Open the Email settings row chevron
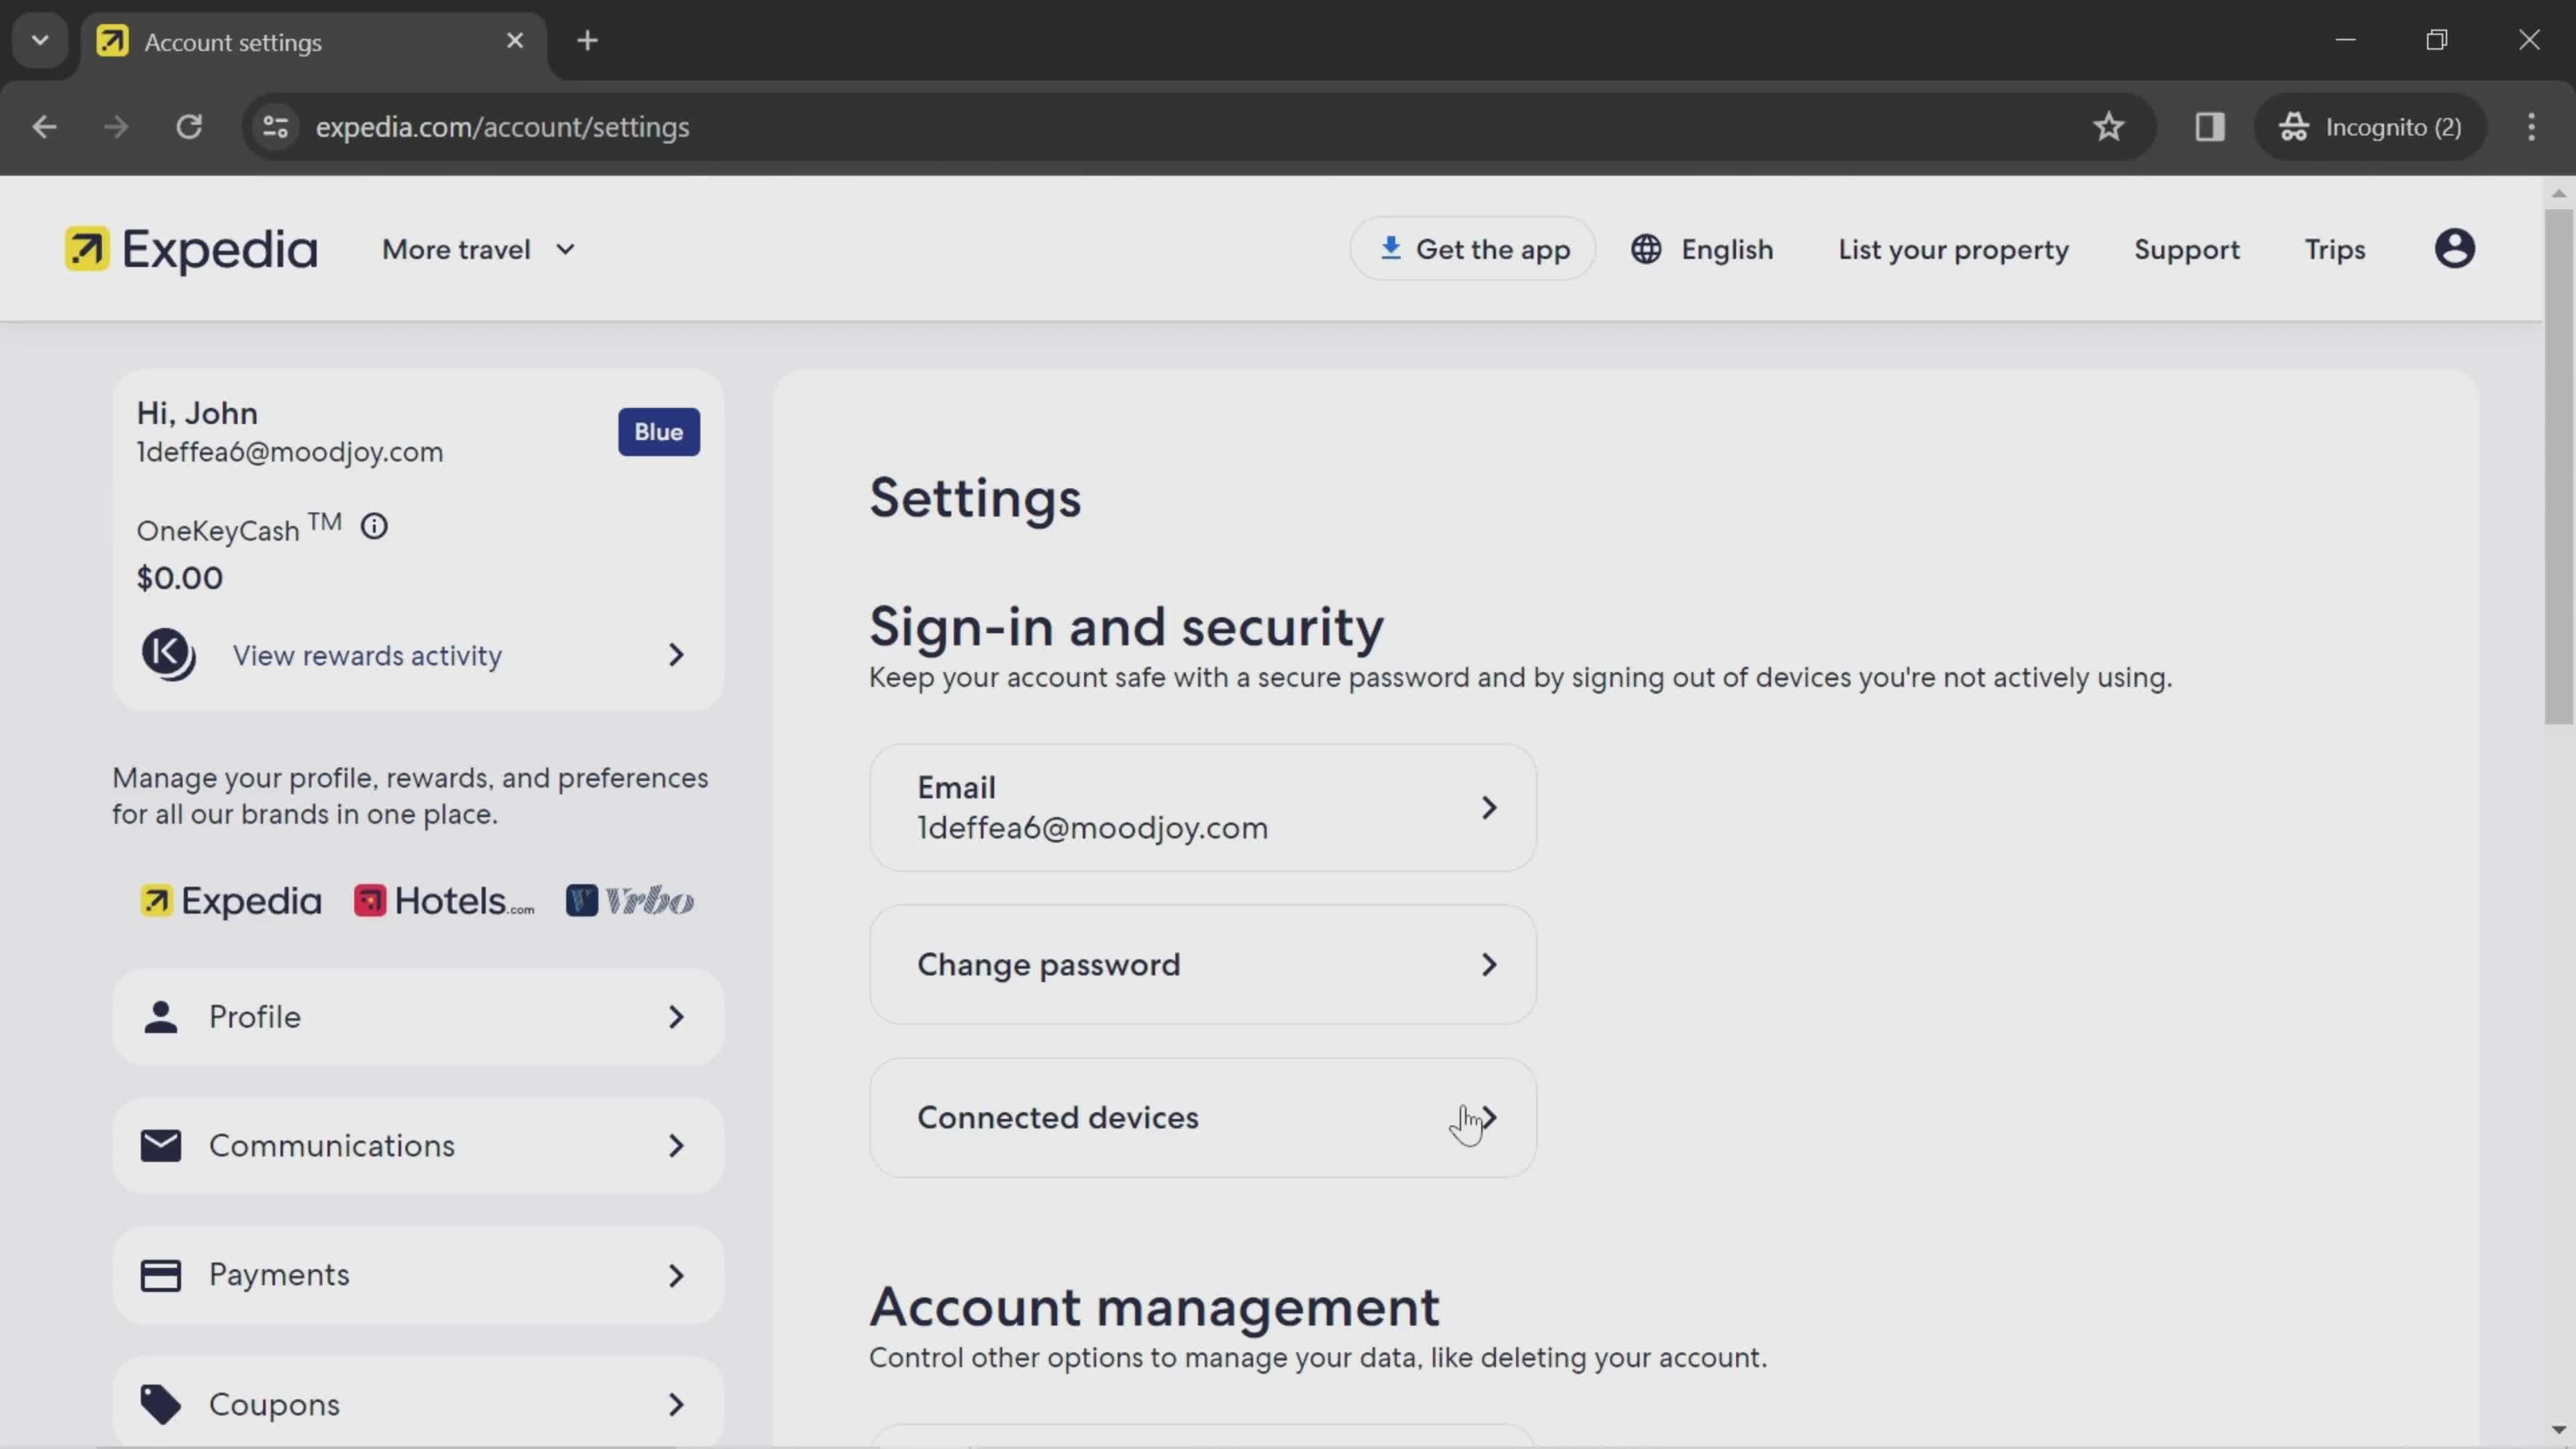 tap(1488, 808)
